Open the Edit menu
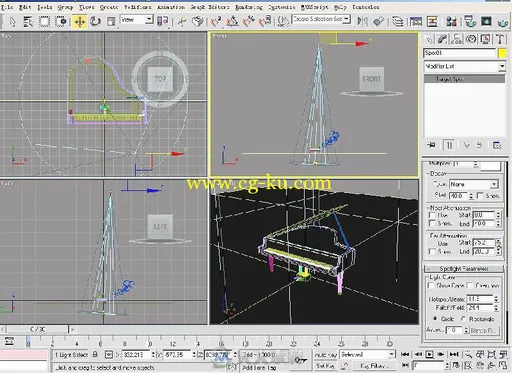512x373 pixels. [25, 7]
